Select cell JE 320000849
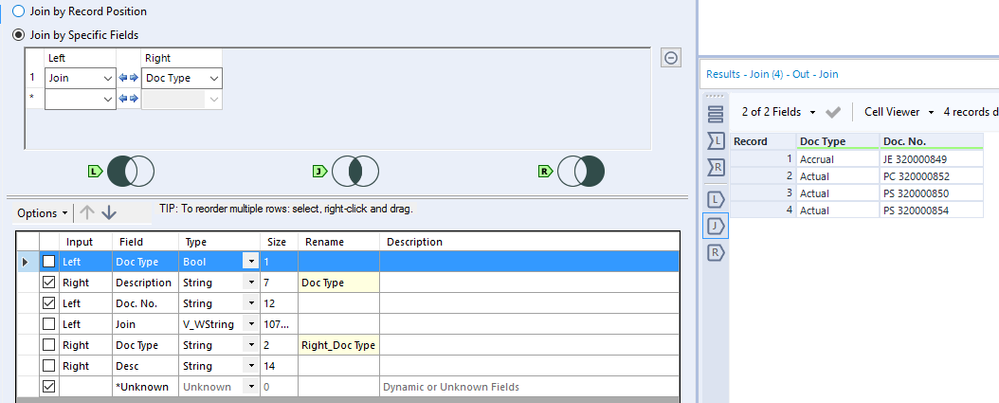This screenshot has width=999, height=403. point(931,159)
